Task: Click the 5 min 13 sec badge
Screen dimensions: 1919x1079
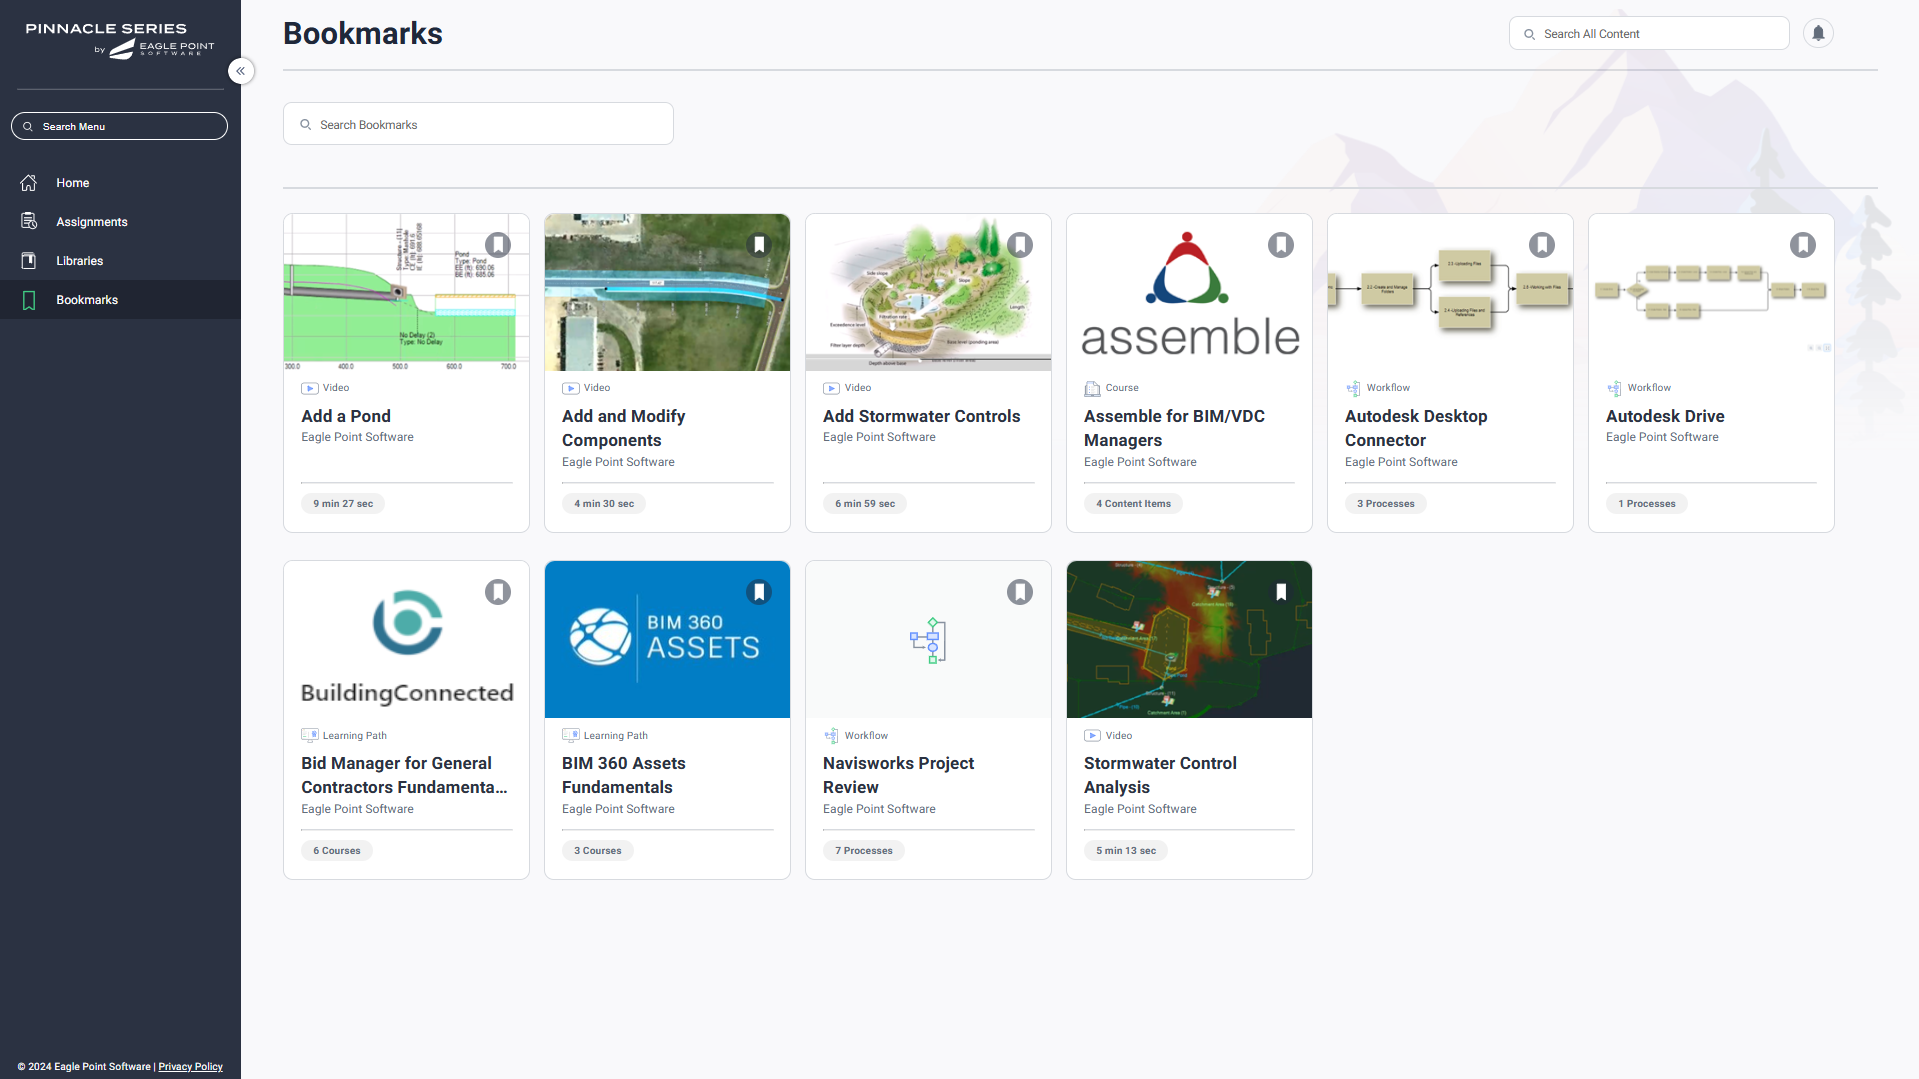Action: (x=1126, y=851)
